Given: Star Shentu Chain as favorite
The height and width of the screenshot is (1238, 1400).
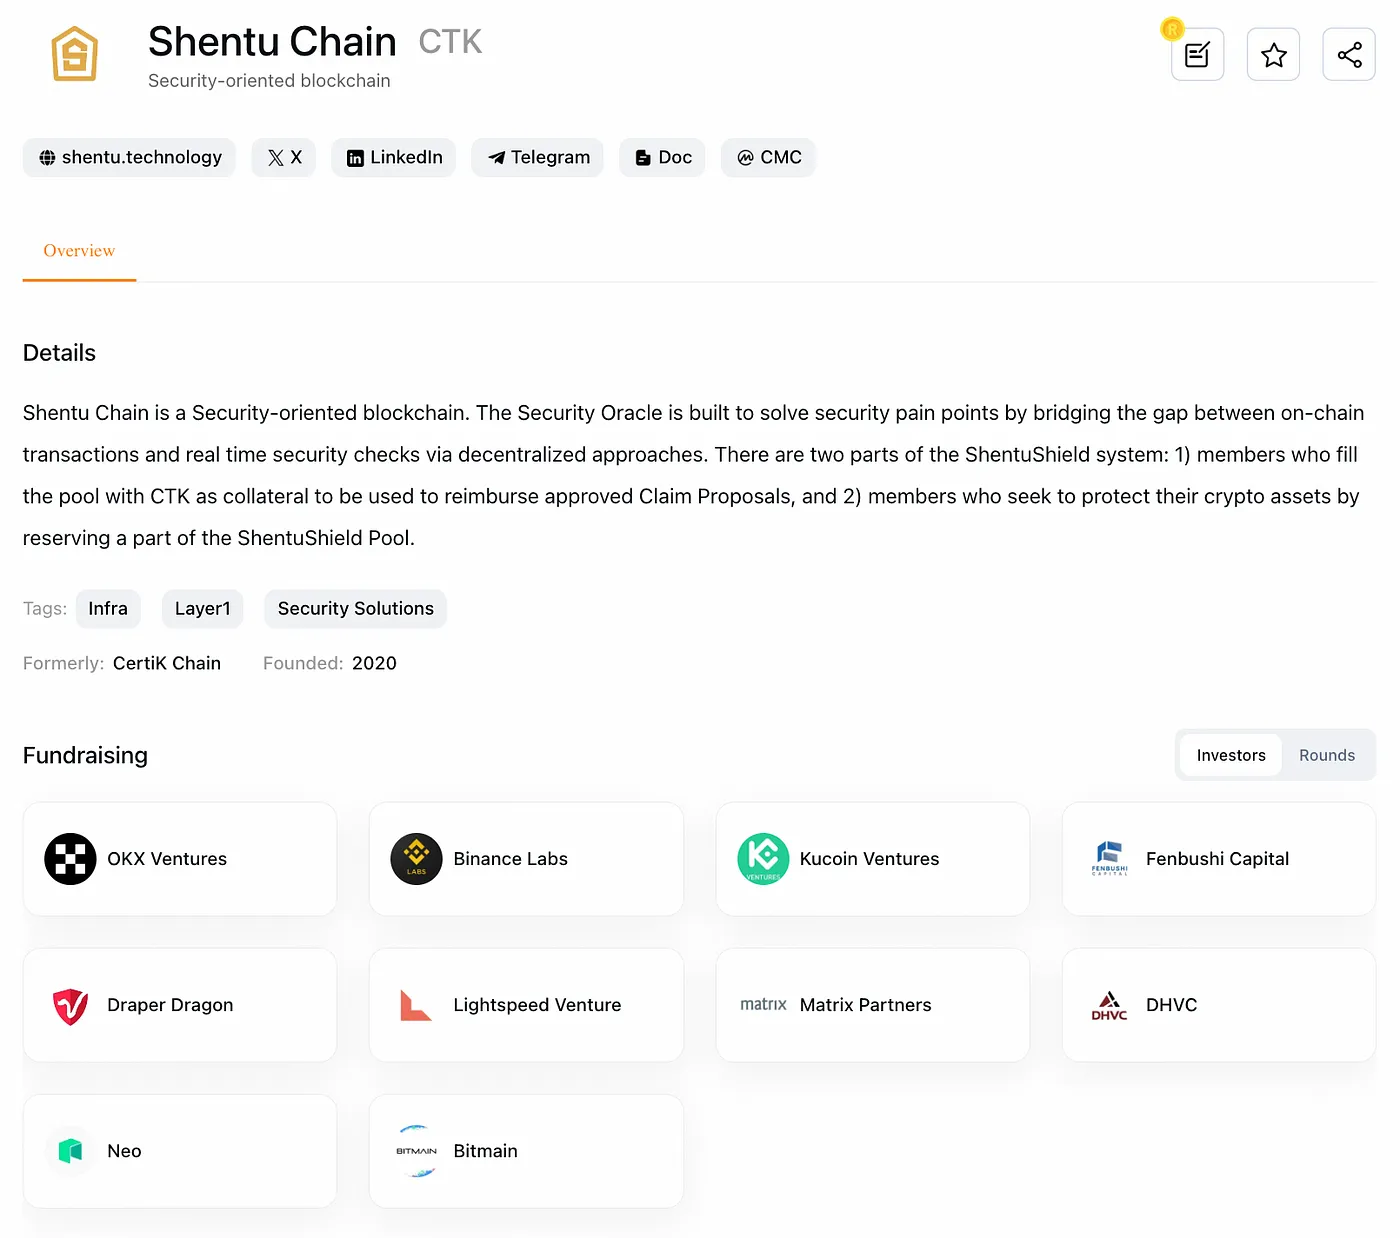Looking at the screenshot, I should pos(1273,55).
